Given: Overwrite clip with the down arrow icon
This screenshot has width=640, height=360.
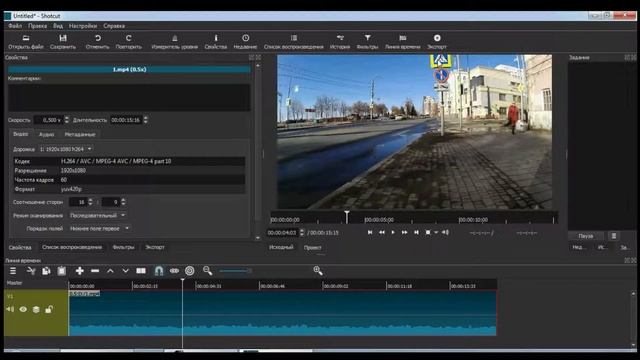Looking at the screenshot, I should [125, 271].
